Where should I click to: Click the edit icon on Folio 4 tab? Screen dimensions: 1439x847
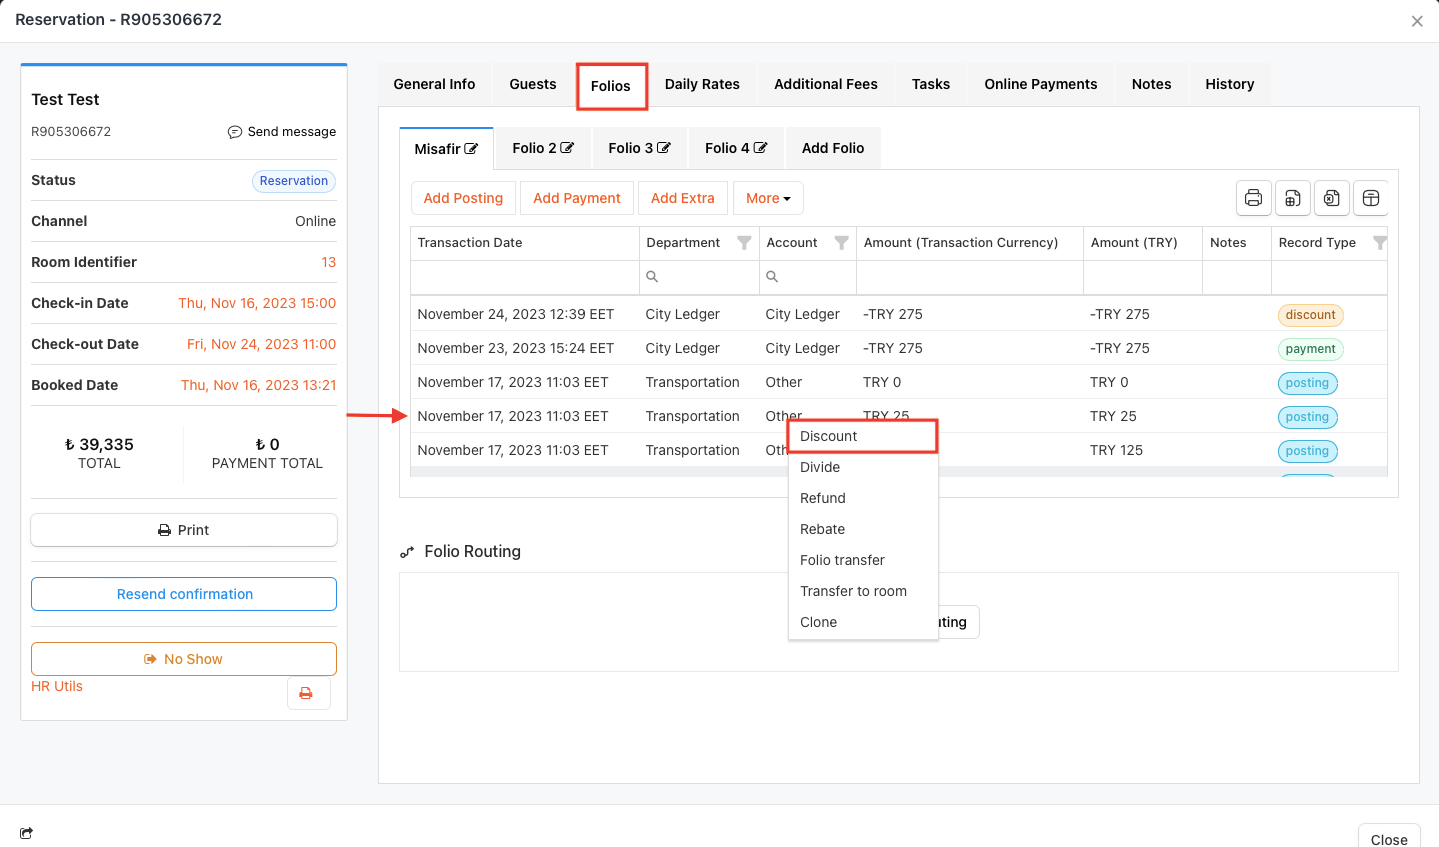pos(760,148)
